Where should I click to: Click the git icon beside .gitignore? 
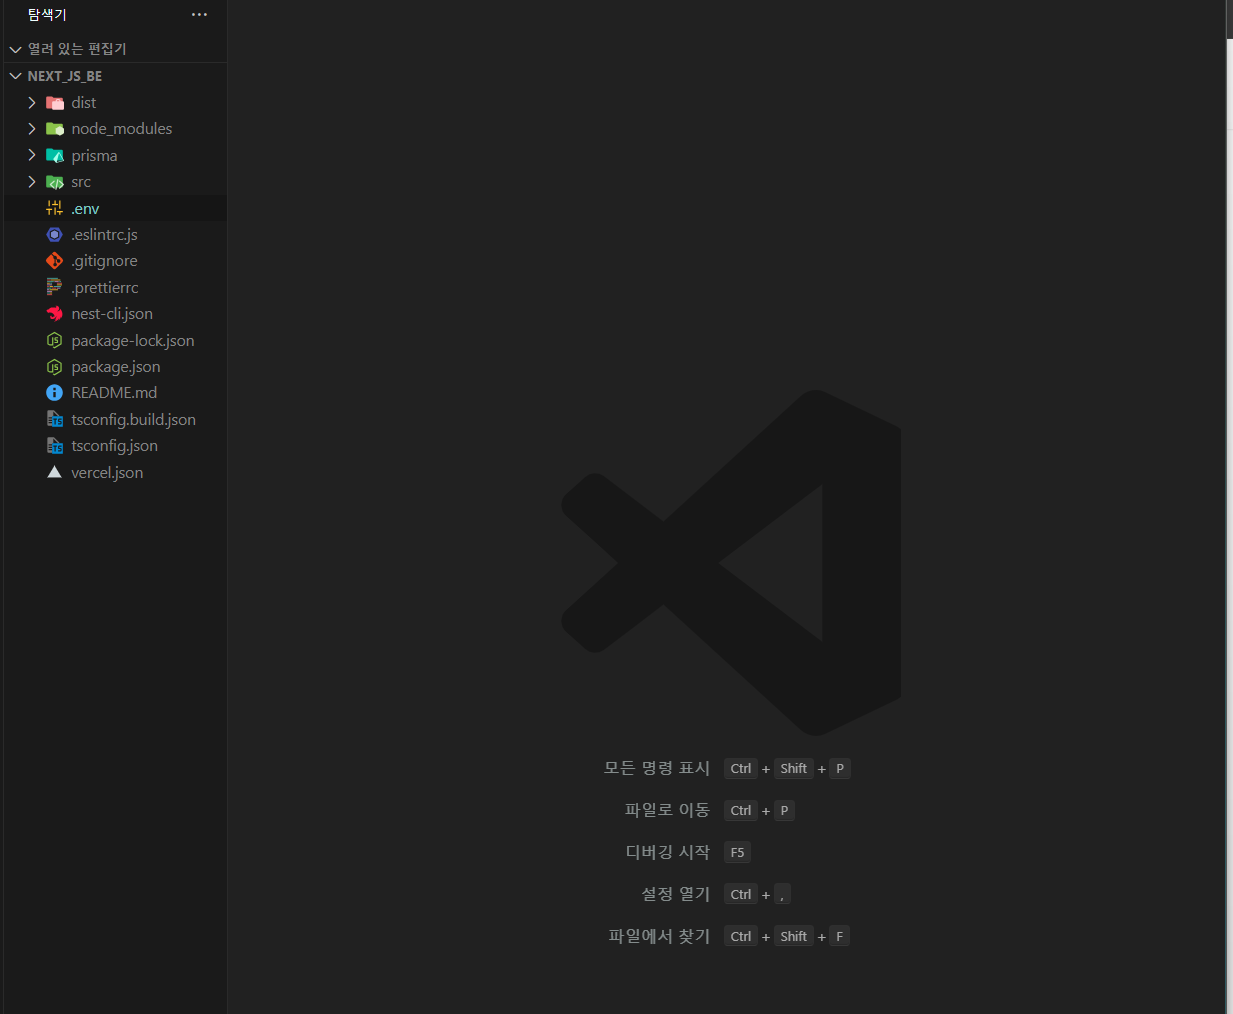(x=55, y=261)
